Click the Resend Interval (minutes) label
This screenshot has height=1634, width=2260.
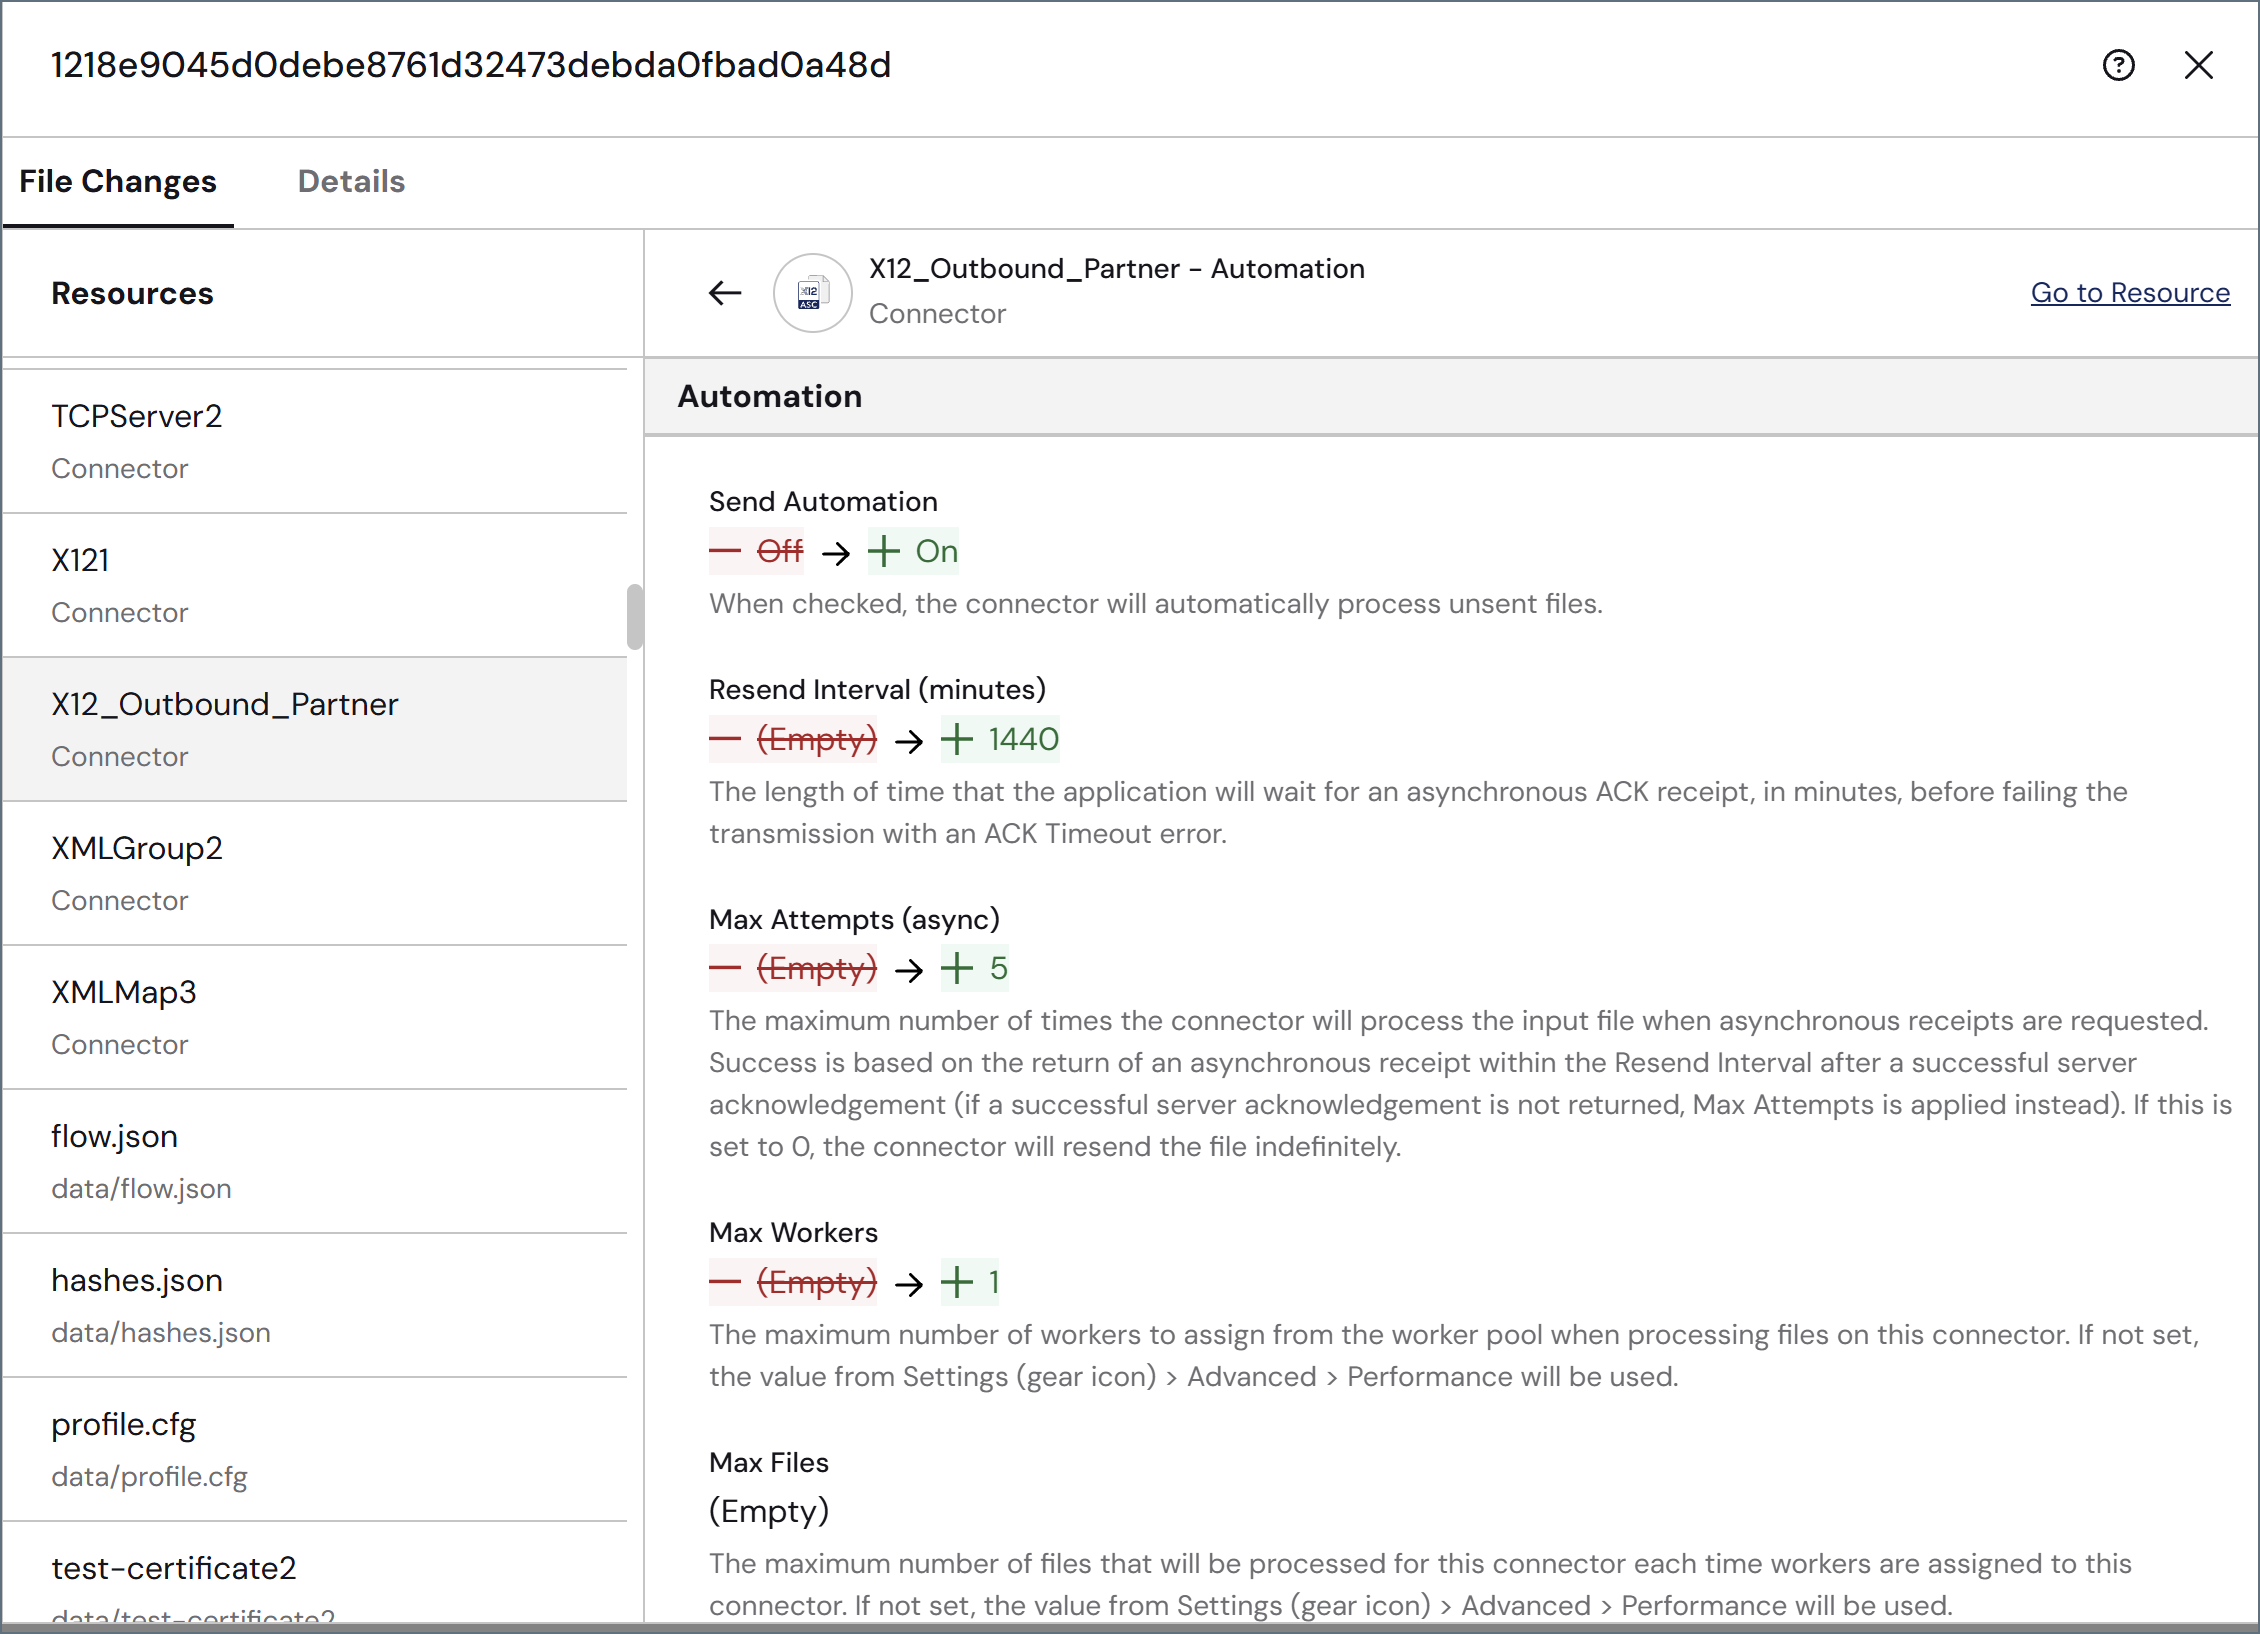(877, 690)
